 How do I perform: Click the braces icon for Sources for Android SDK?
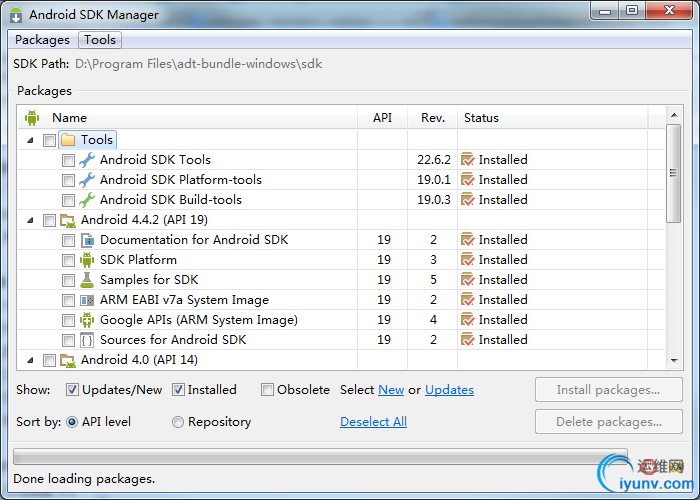(87, 340)
